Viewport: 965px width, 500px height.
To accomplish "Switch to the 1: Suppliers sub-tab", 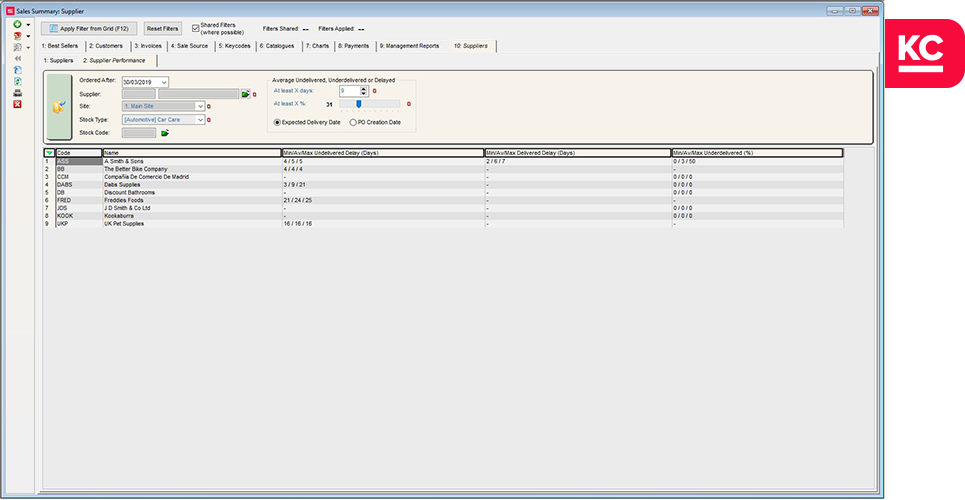I will (58, 60).
